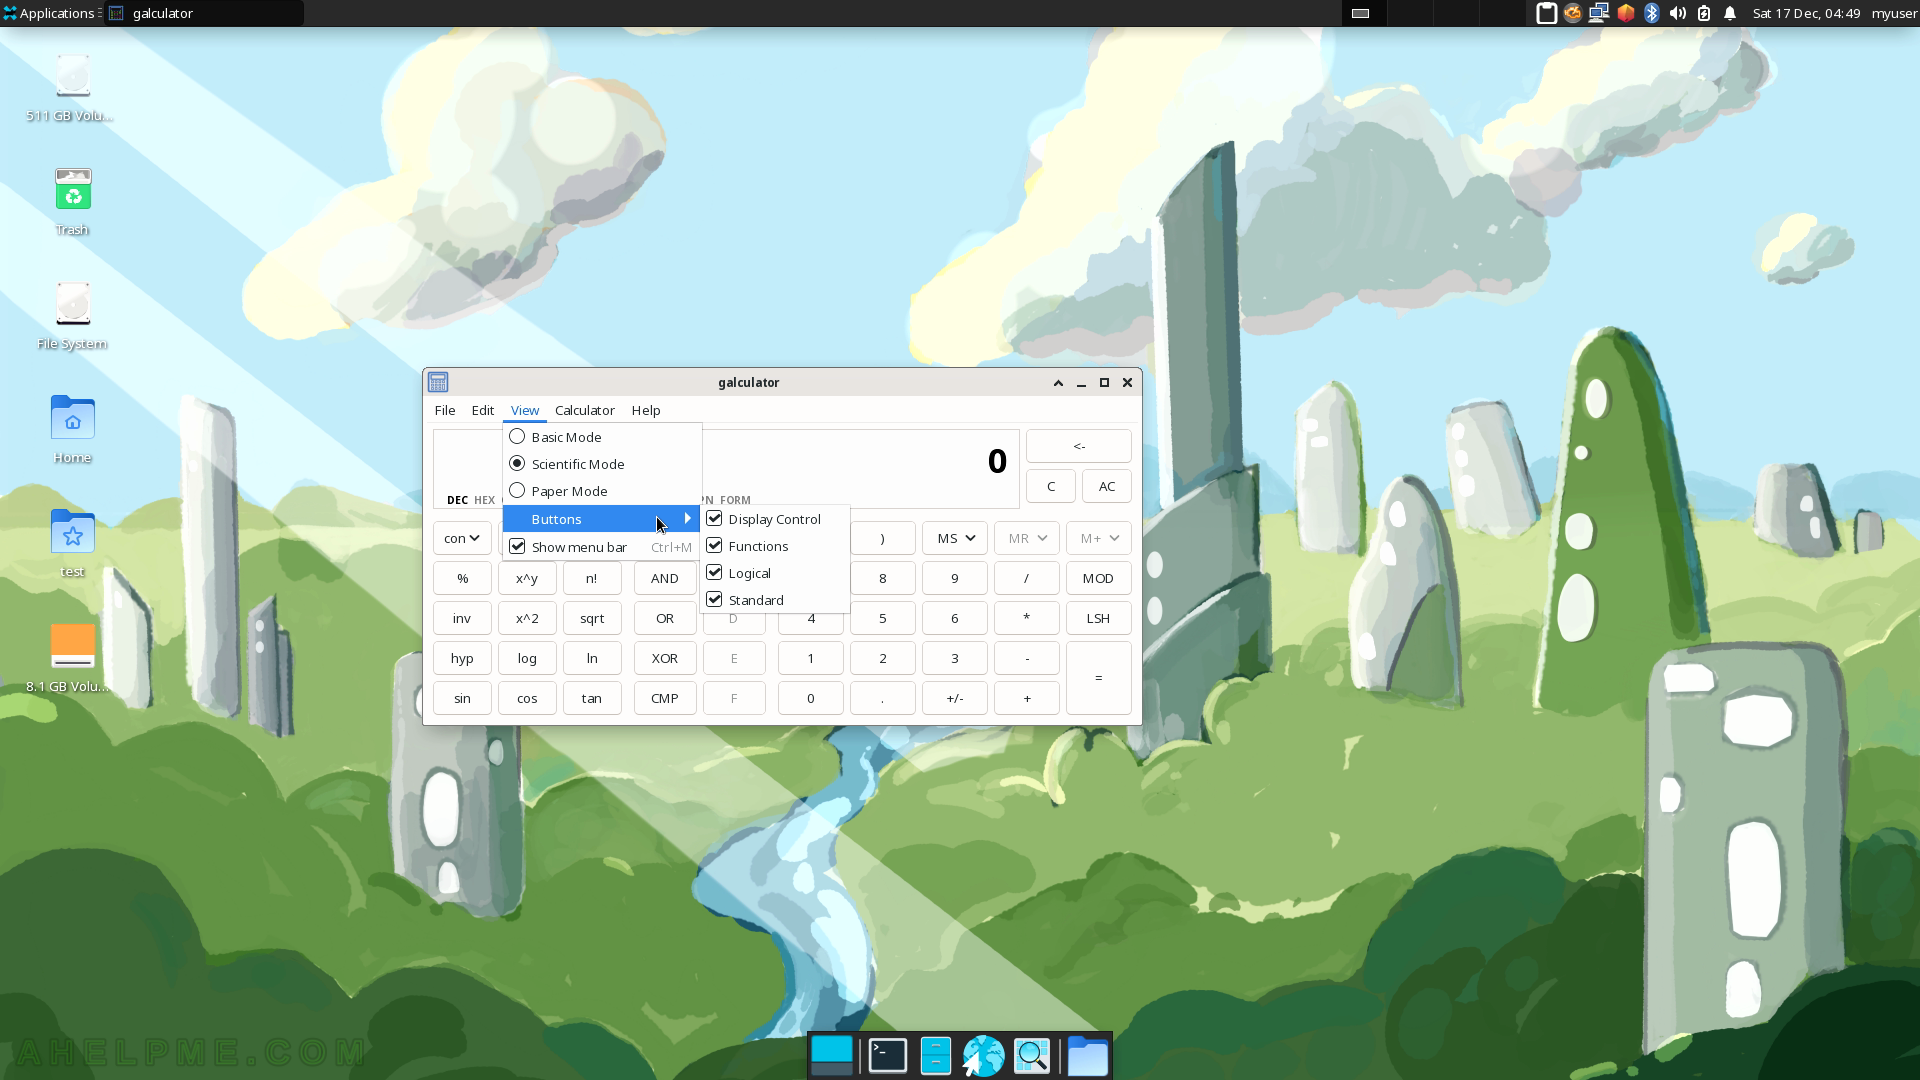Open the File menu
Viewport: 1920px width, 1080px height.
click(445, 410)
